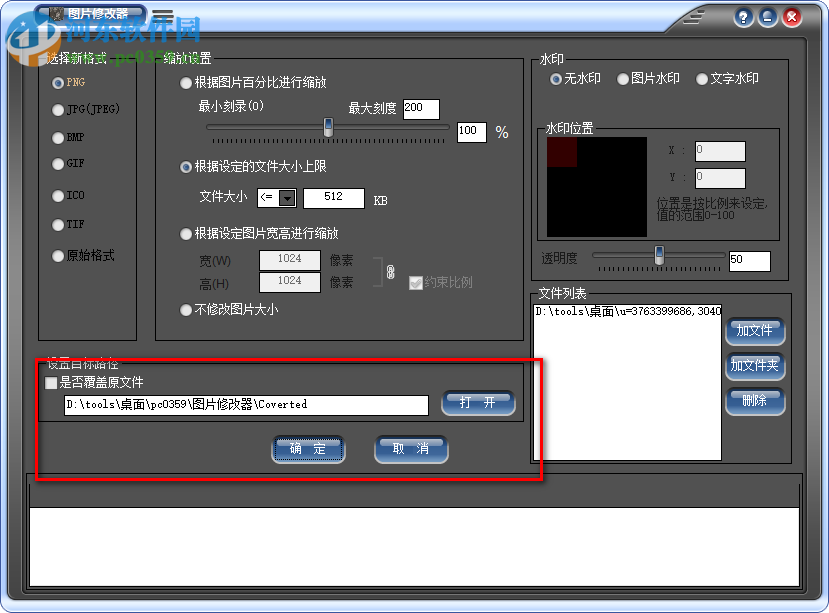Click the target path Coverted input field
This screenshot has height=613, width=829.
click(x=246, y=405)
